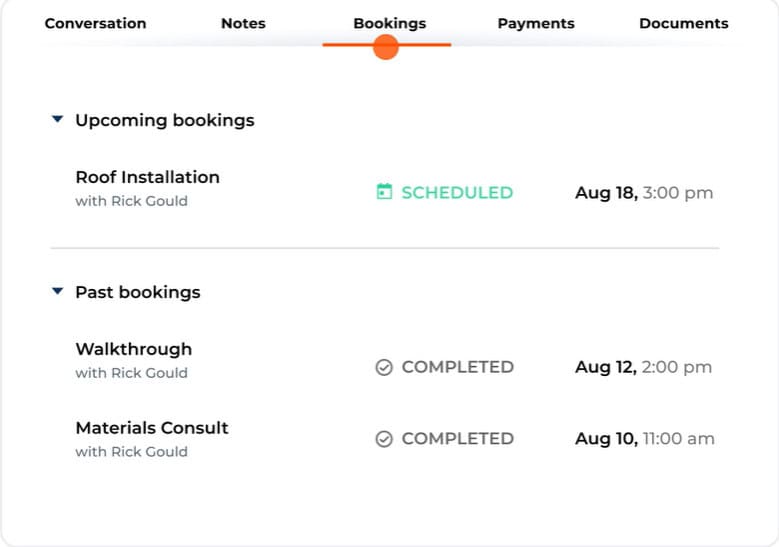Screen dimensions: 779x547
Task: Click the checkmark icon on Materials Consult row
Action: [384, 438]
